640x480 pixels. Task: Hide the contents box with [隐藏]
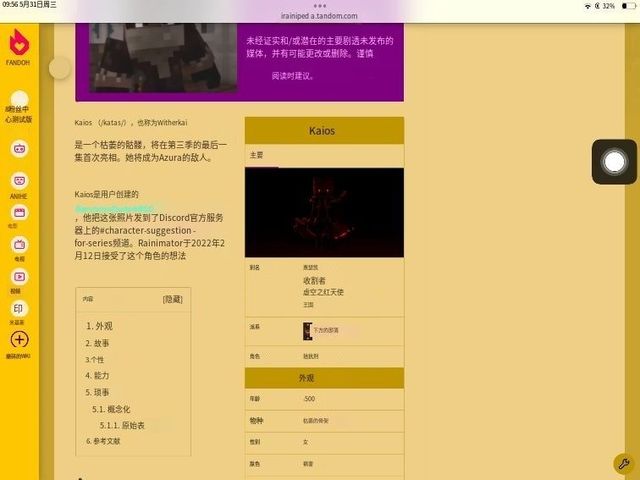(173, 299)
